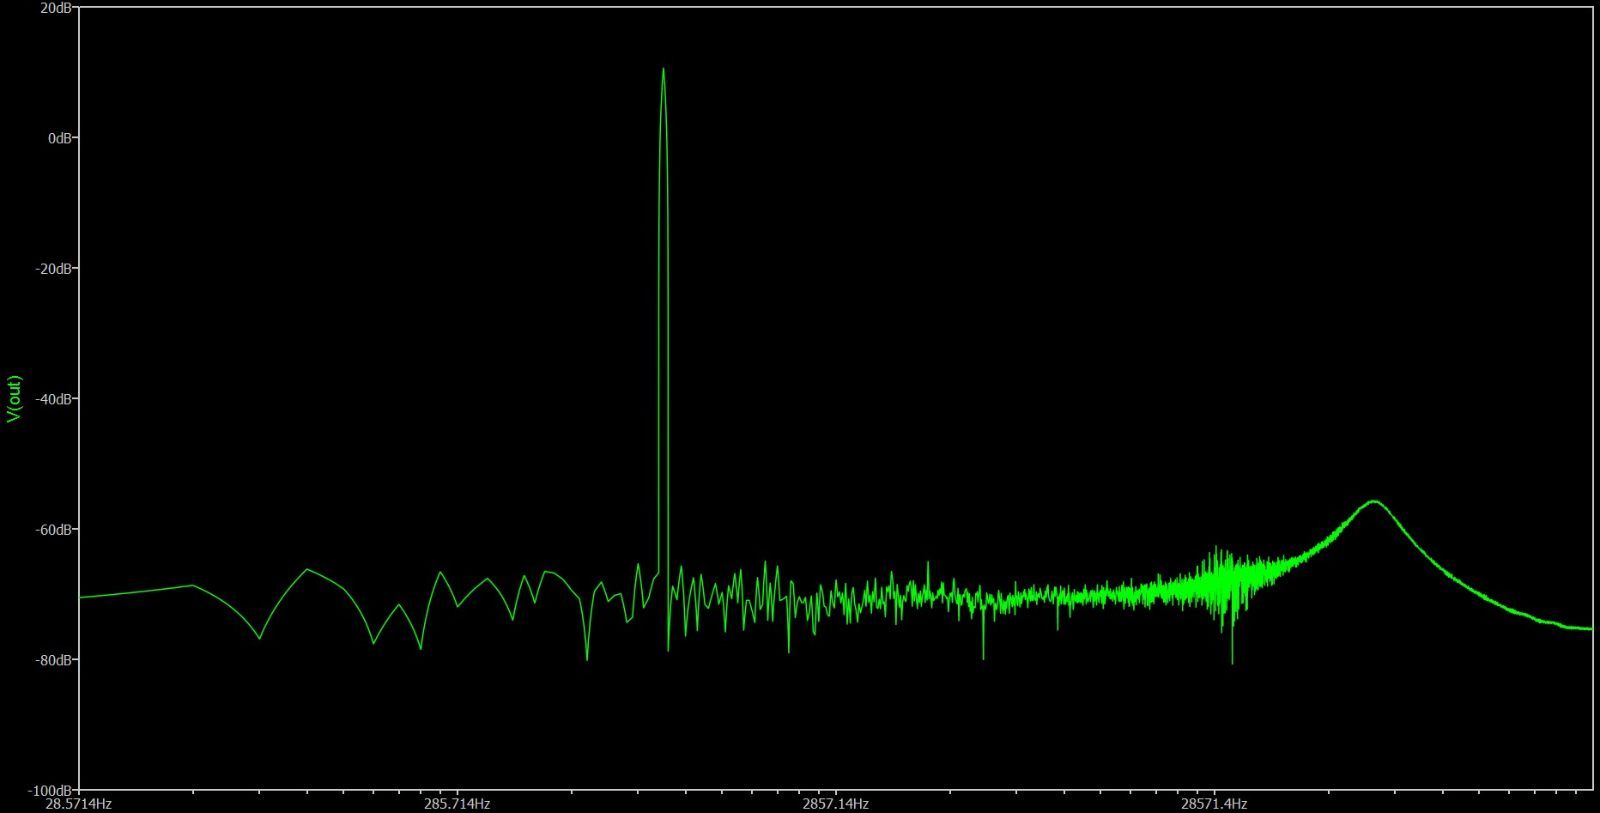Click the 28.5714Hz frequency label
Viewport: 1600px width, 813px height.
point(77,804)
